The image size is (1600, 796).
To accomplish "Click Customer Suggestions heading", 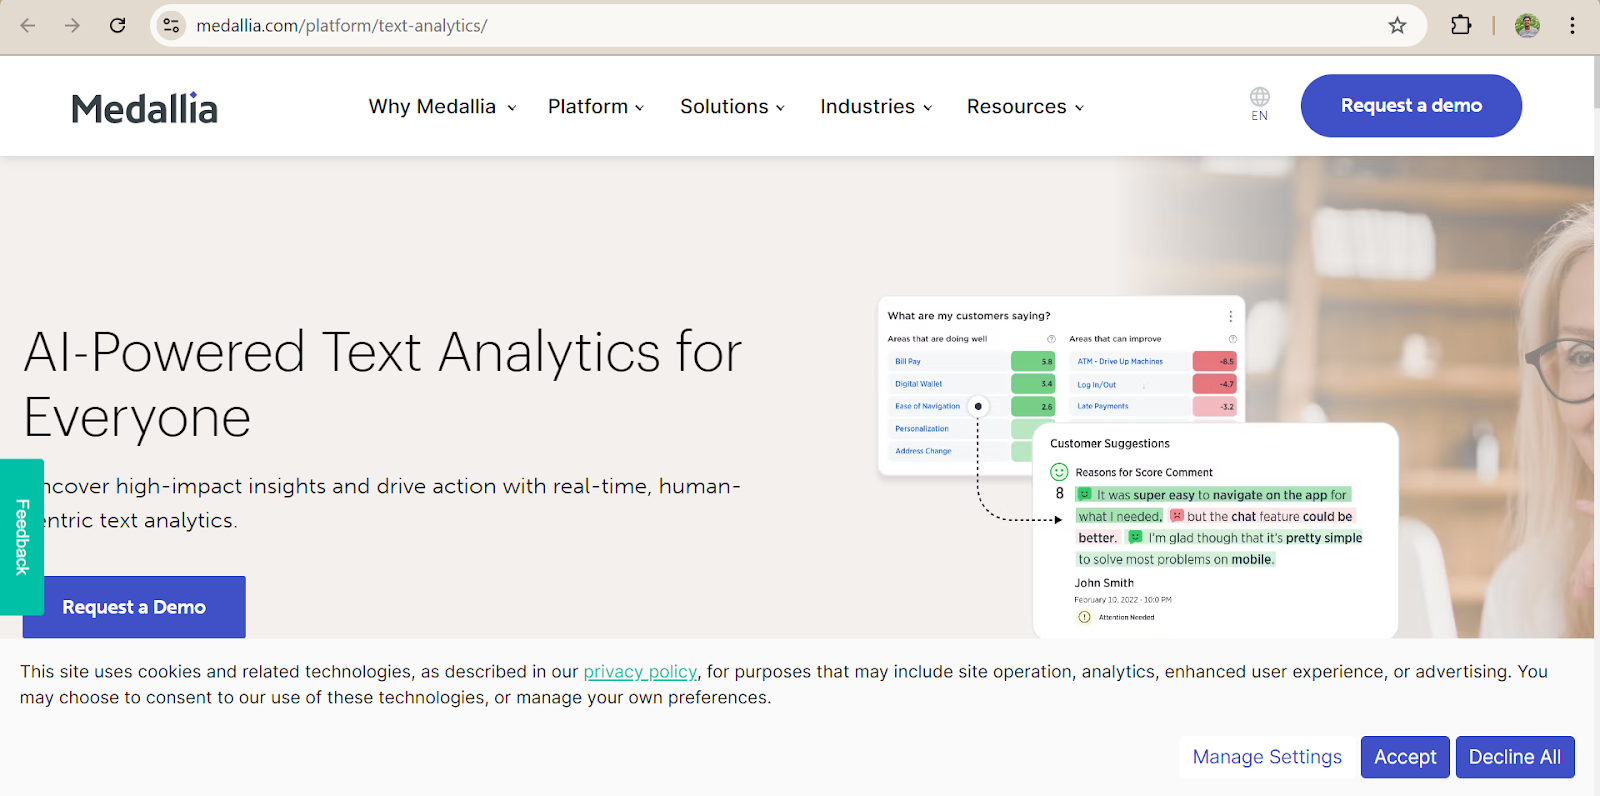I will 1110,444.
